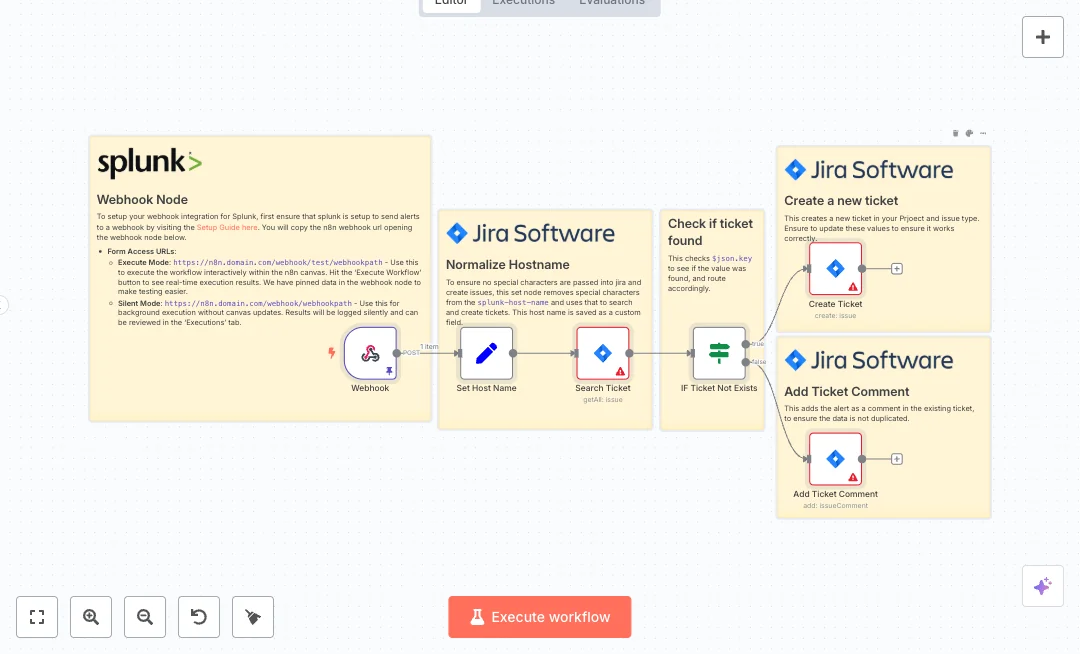
Task: Switch to the Executions tab
Action: (x=523, y=3)
